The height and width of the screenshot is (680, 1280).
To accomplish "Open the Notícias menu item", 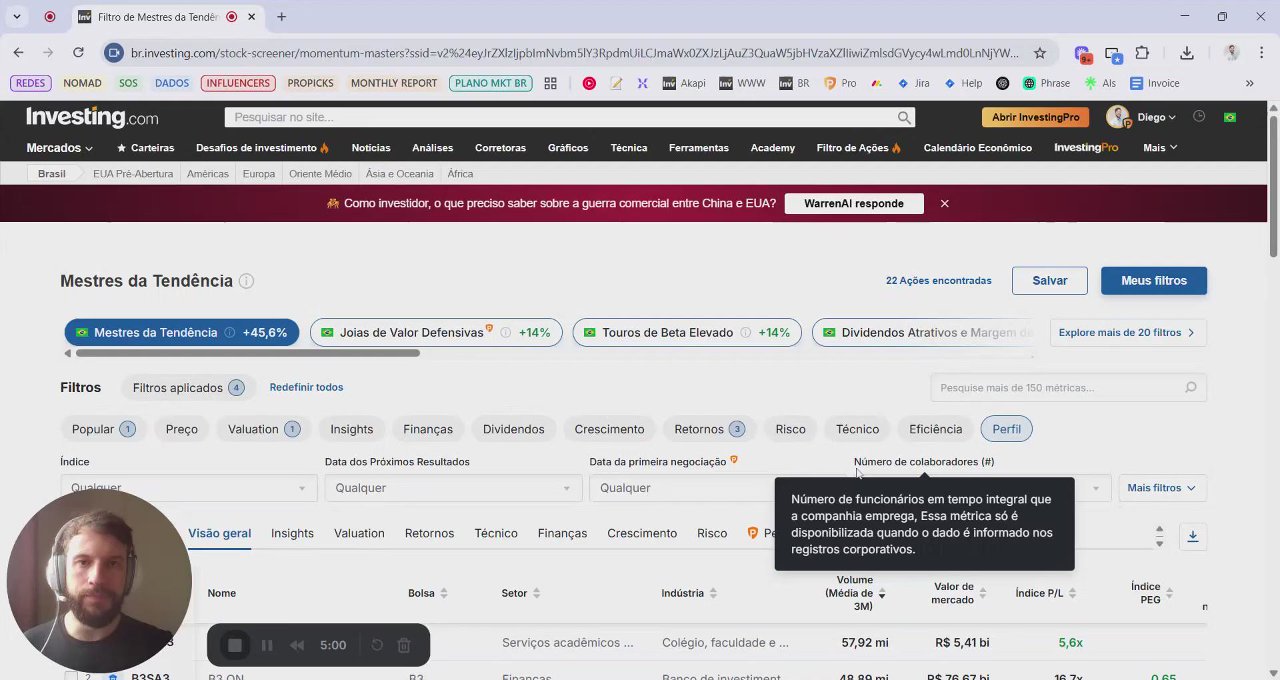I will click(371, 148).
